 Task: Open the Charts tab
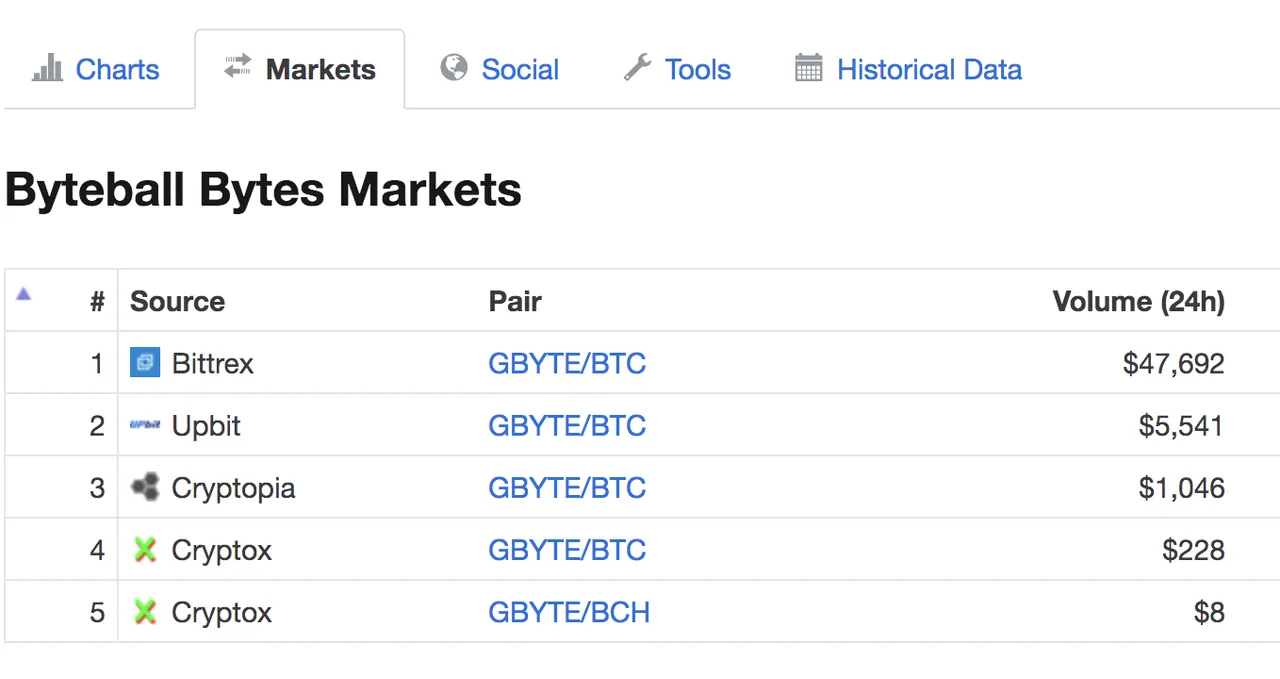[96, 69]
